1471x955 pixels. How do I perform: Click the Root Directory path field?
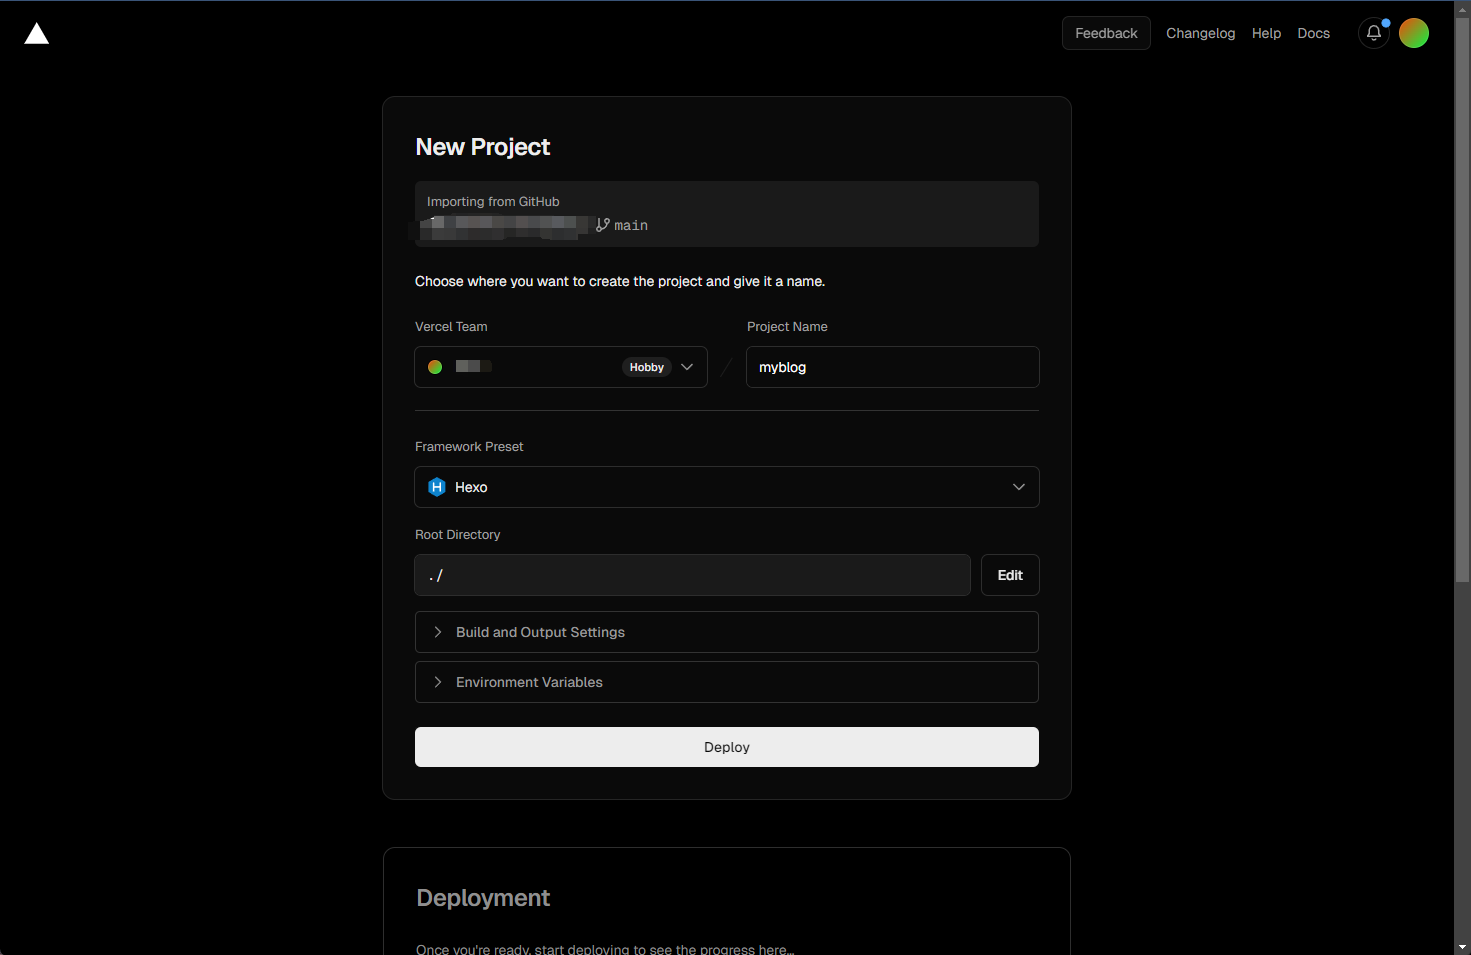tap(693, 575)
